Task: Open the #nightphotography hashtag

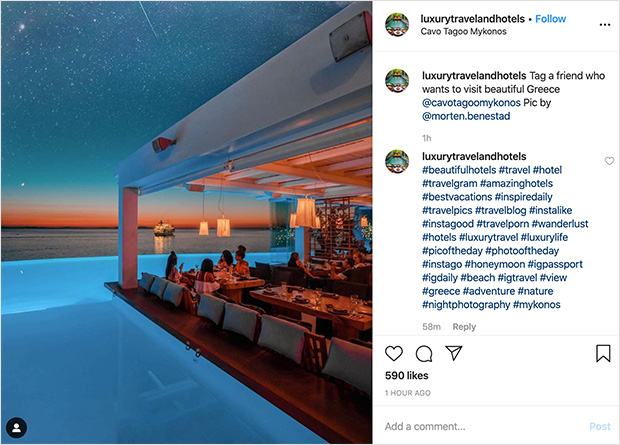Action: pyautogui.click(x=466, y=305)
